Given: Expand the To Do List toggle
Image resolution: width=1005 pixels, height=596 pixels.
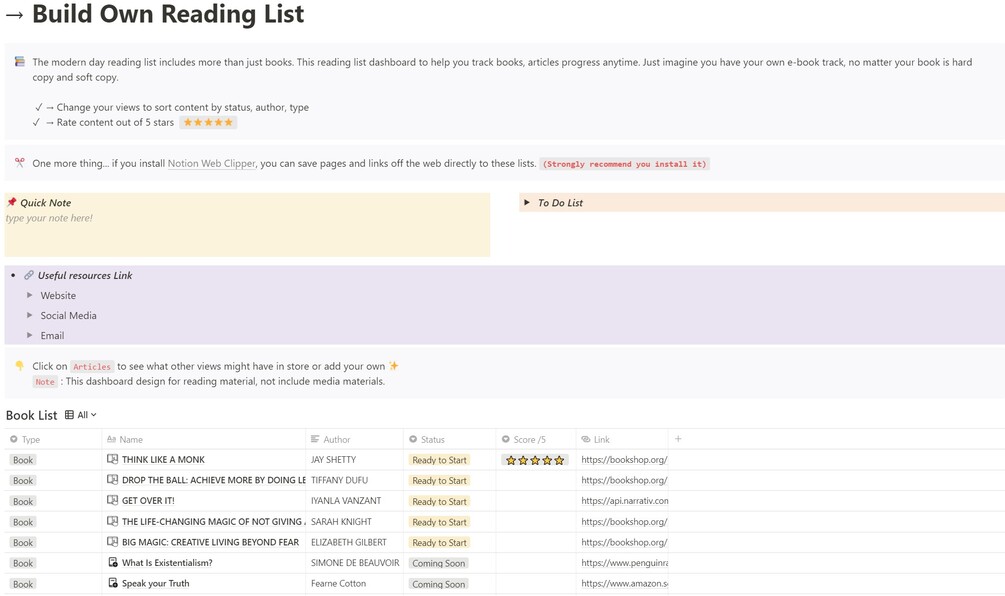Looking at the screenshot, I should click(x=527, y=203).
